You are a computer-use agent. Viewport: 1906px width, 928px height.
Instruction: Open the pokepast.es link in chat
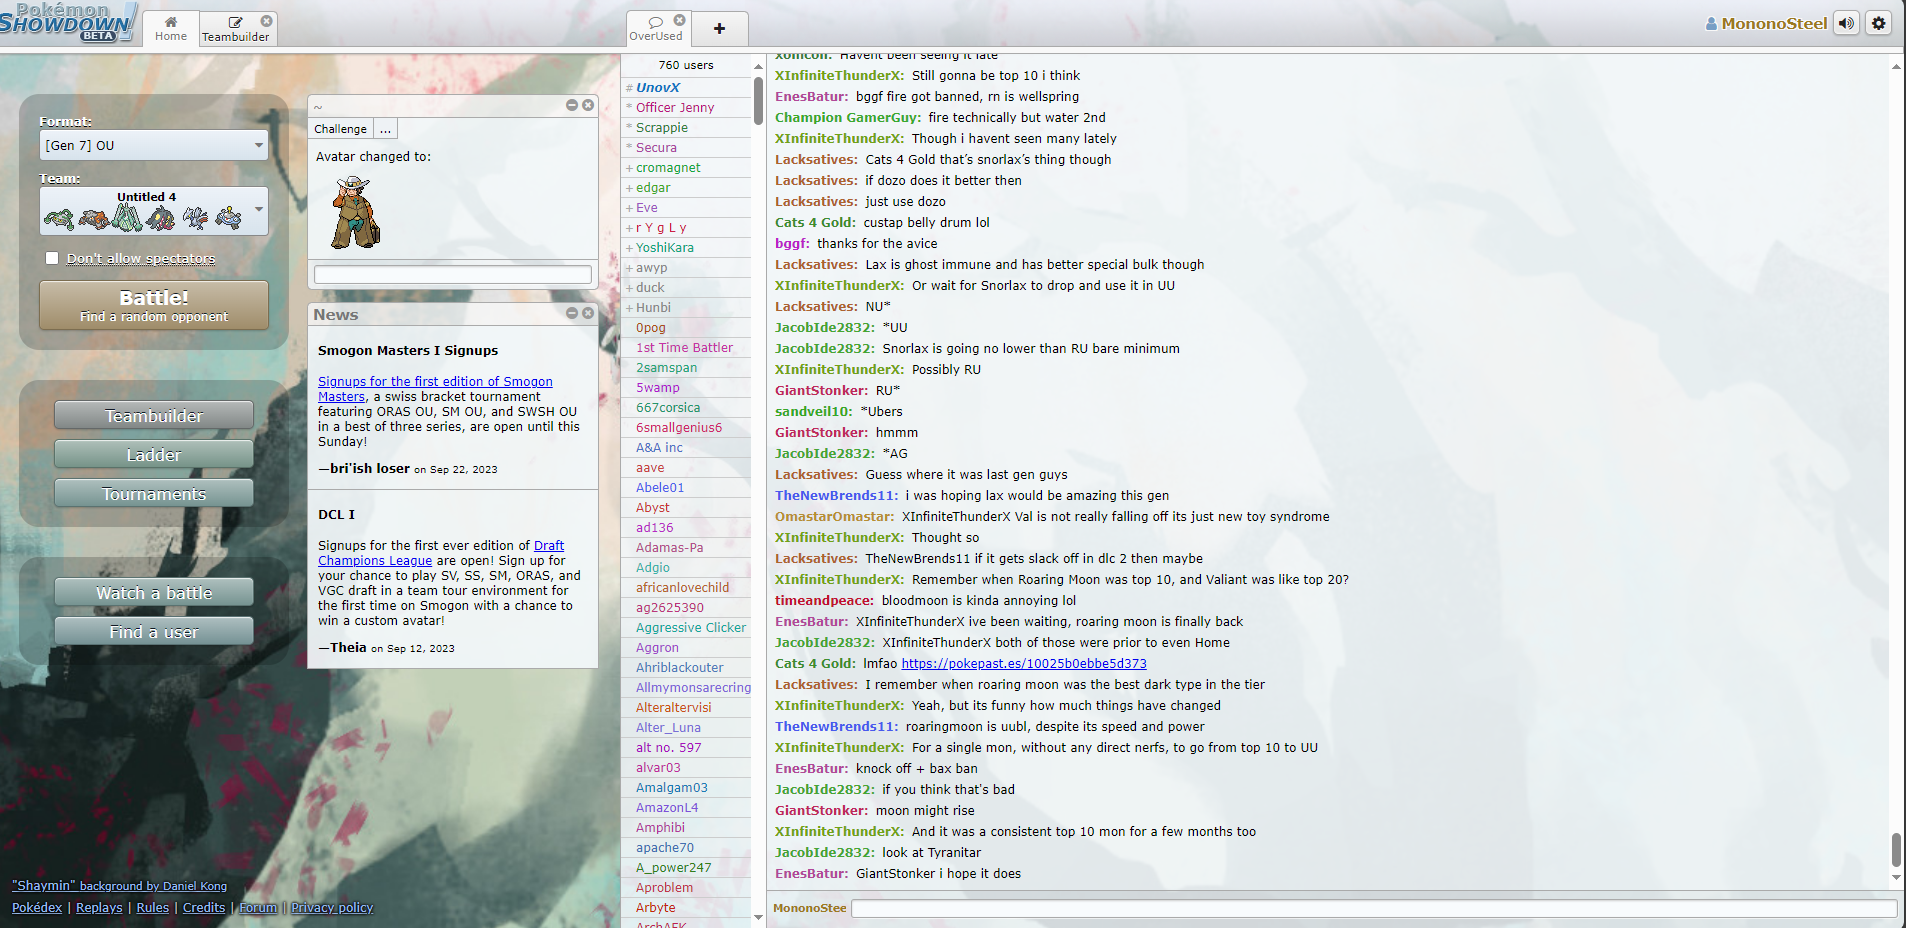(x=1024, y=663)
